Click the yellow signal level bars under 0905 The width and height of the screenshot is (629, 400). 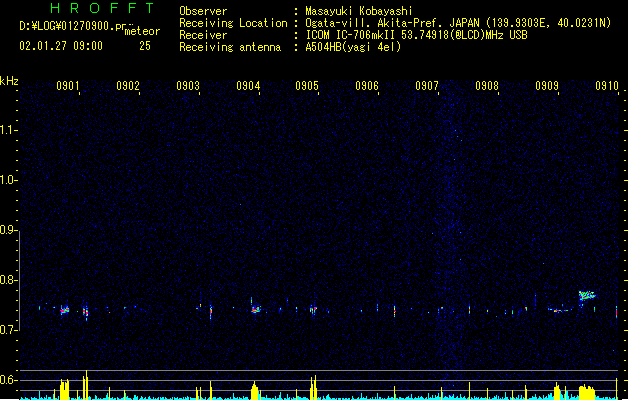click(313, 387)
